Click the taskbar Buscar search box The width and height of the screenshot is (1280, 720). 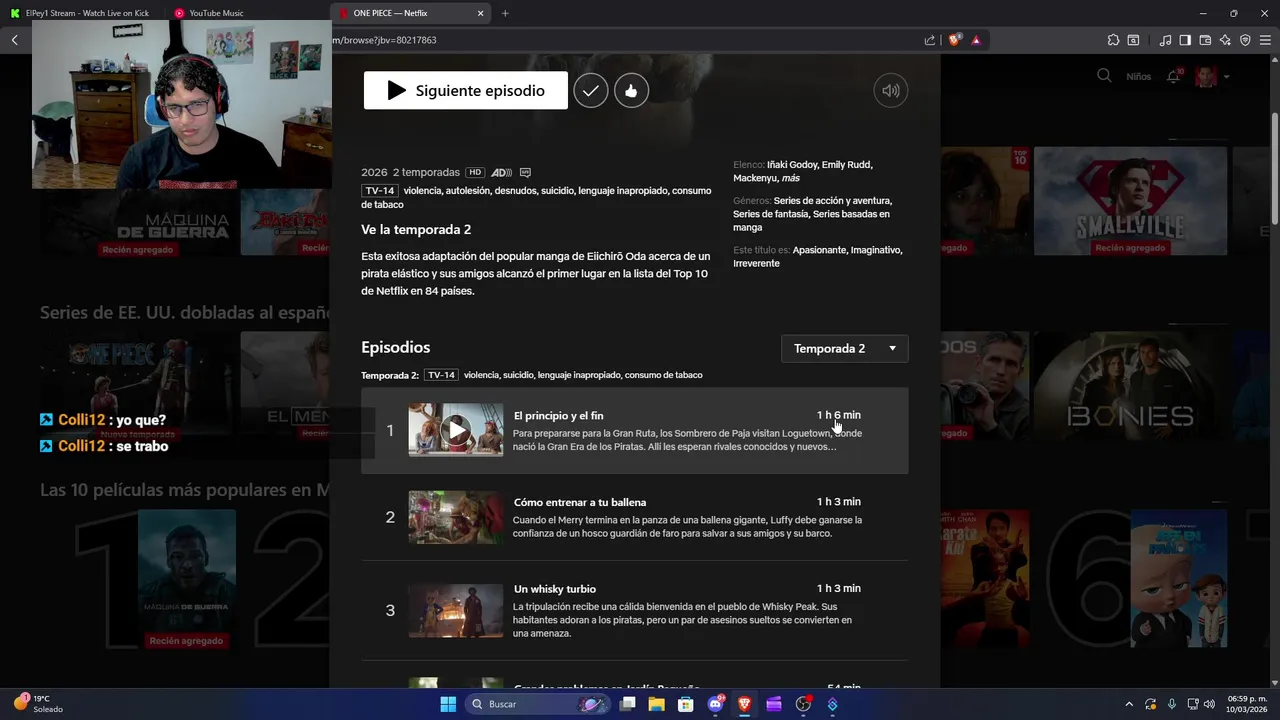[540, 704]
